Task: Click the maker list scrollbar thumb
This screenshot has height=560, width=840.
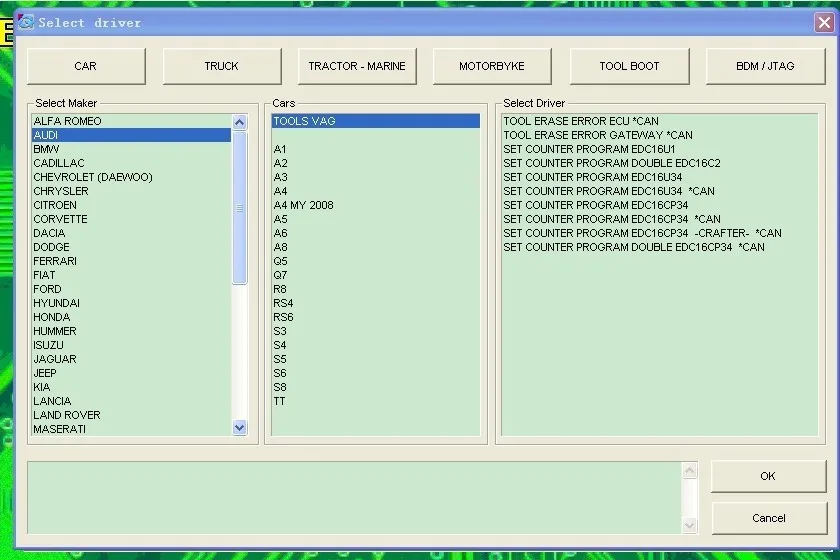Action: pyautogui.click(x=239, y=207)
